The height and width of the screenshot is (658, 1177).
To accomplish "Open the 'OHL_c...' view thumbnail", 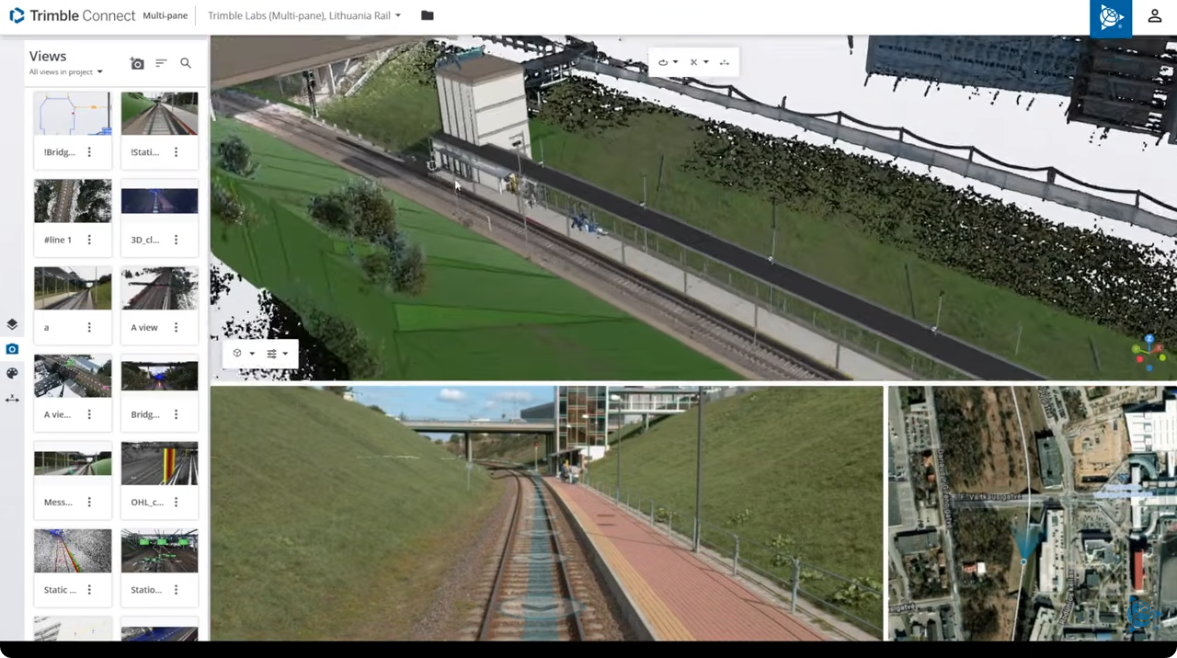I will click(x=159, y=464).
